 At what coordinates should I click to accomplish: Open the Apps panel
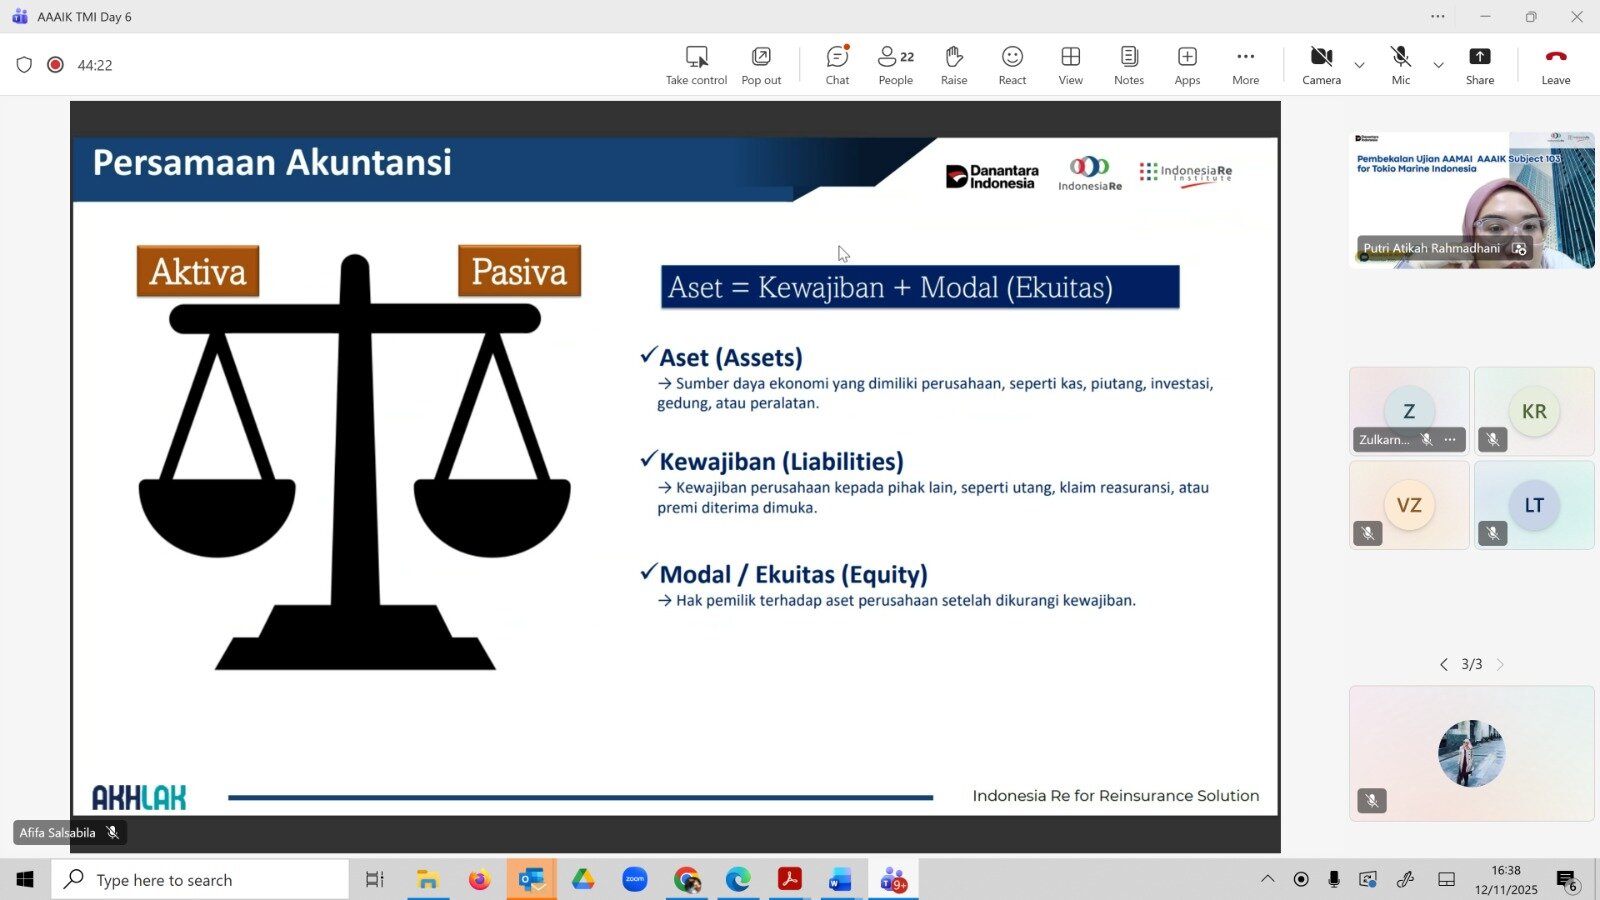(1187, 65)
